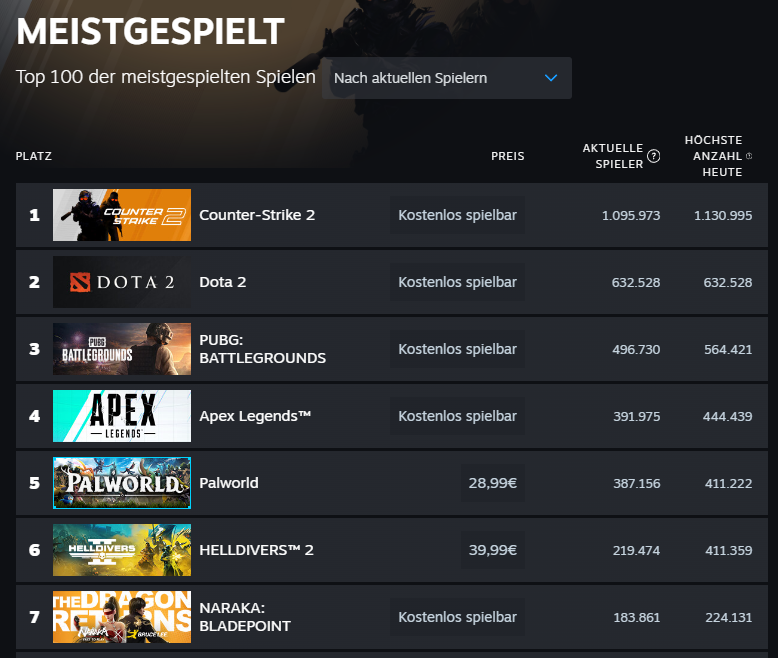
Task: Click the dropdown chevron arrow
Action: click(x=551, y=78)
